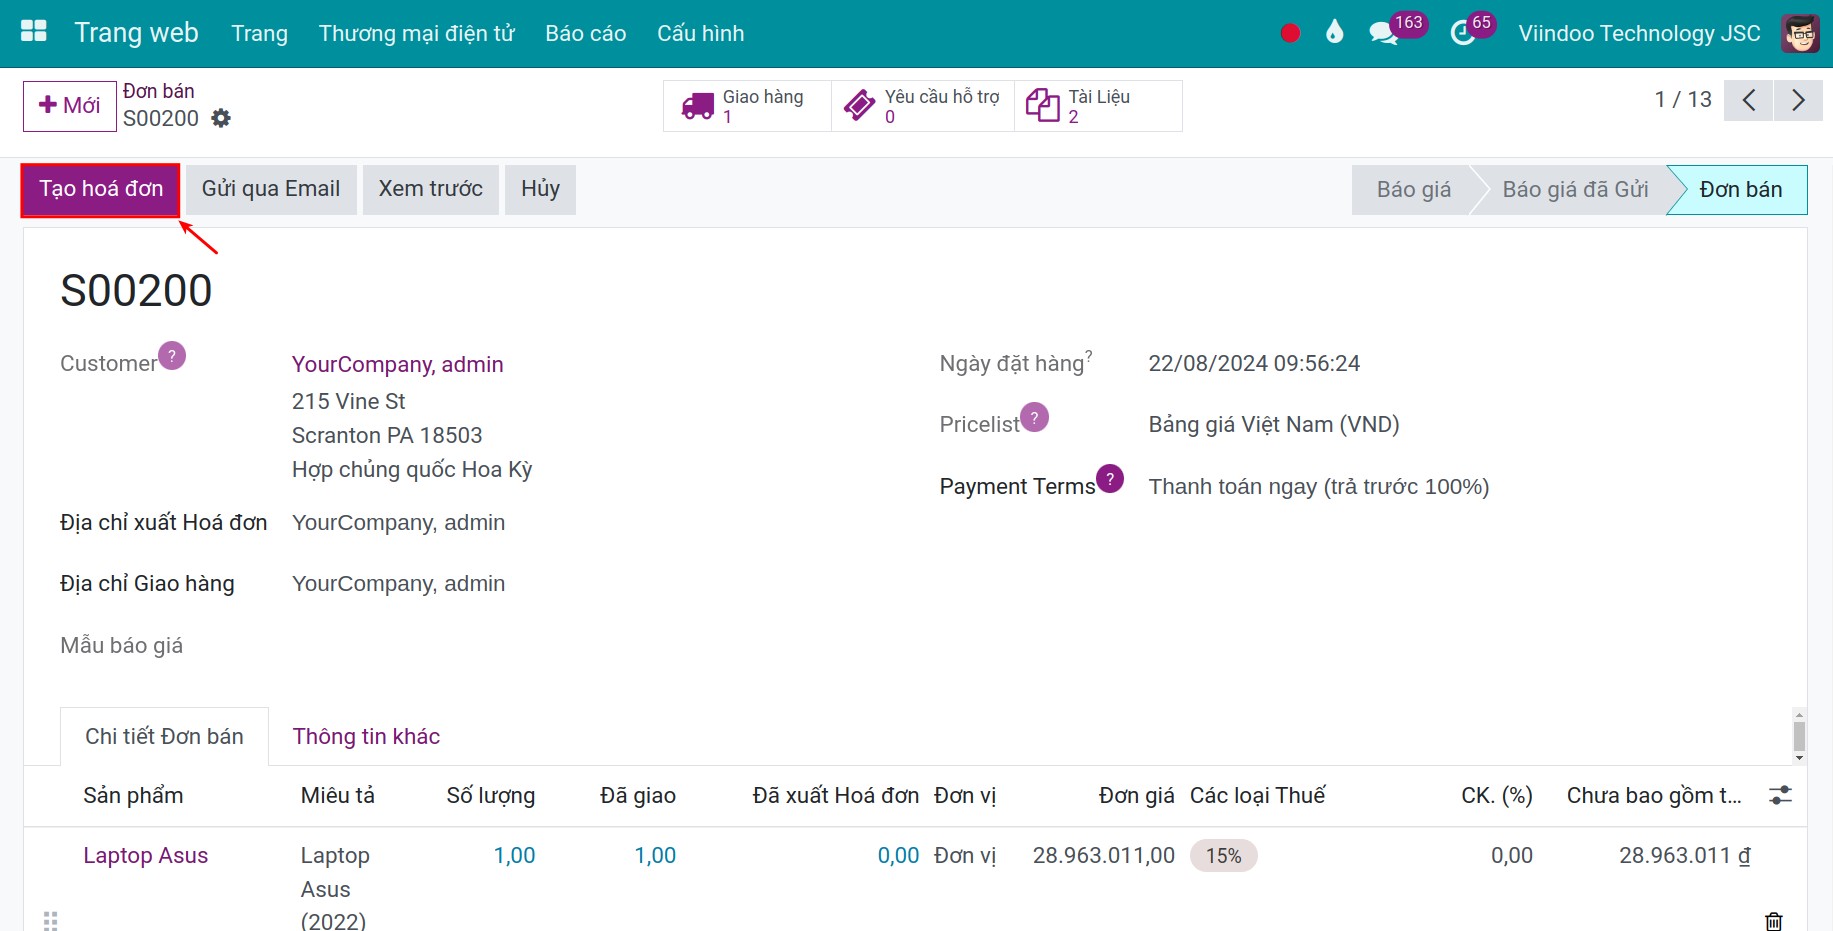Open YourCompany, admin customer link

click(x=398, y=365)
